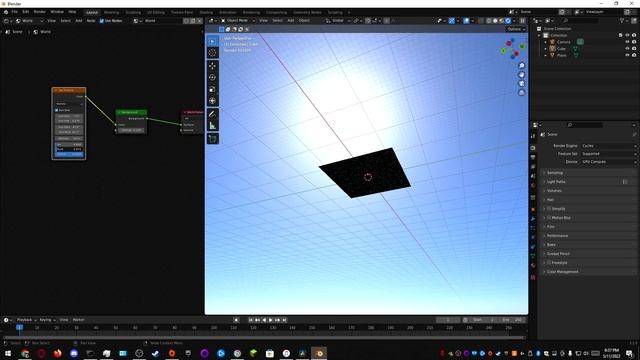Switch to the Shading workspace tab
640x360 pixels.
206,13
